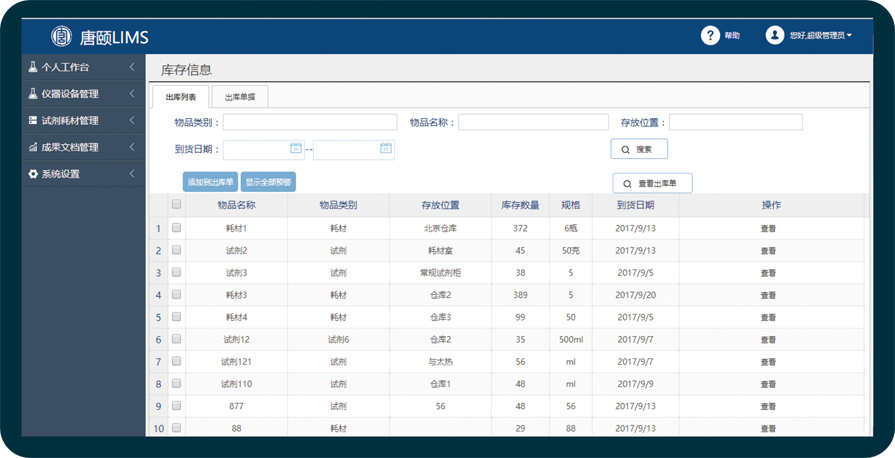This screenshot has height=458, width=895.
Task: Click the 物品名称 column header
Action: pyautogui.click(x=236, y=205)
